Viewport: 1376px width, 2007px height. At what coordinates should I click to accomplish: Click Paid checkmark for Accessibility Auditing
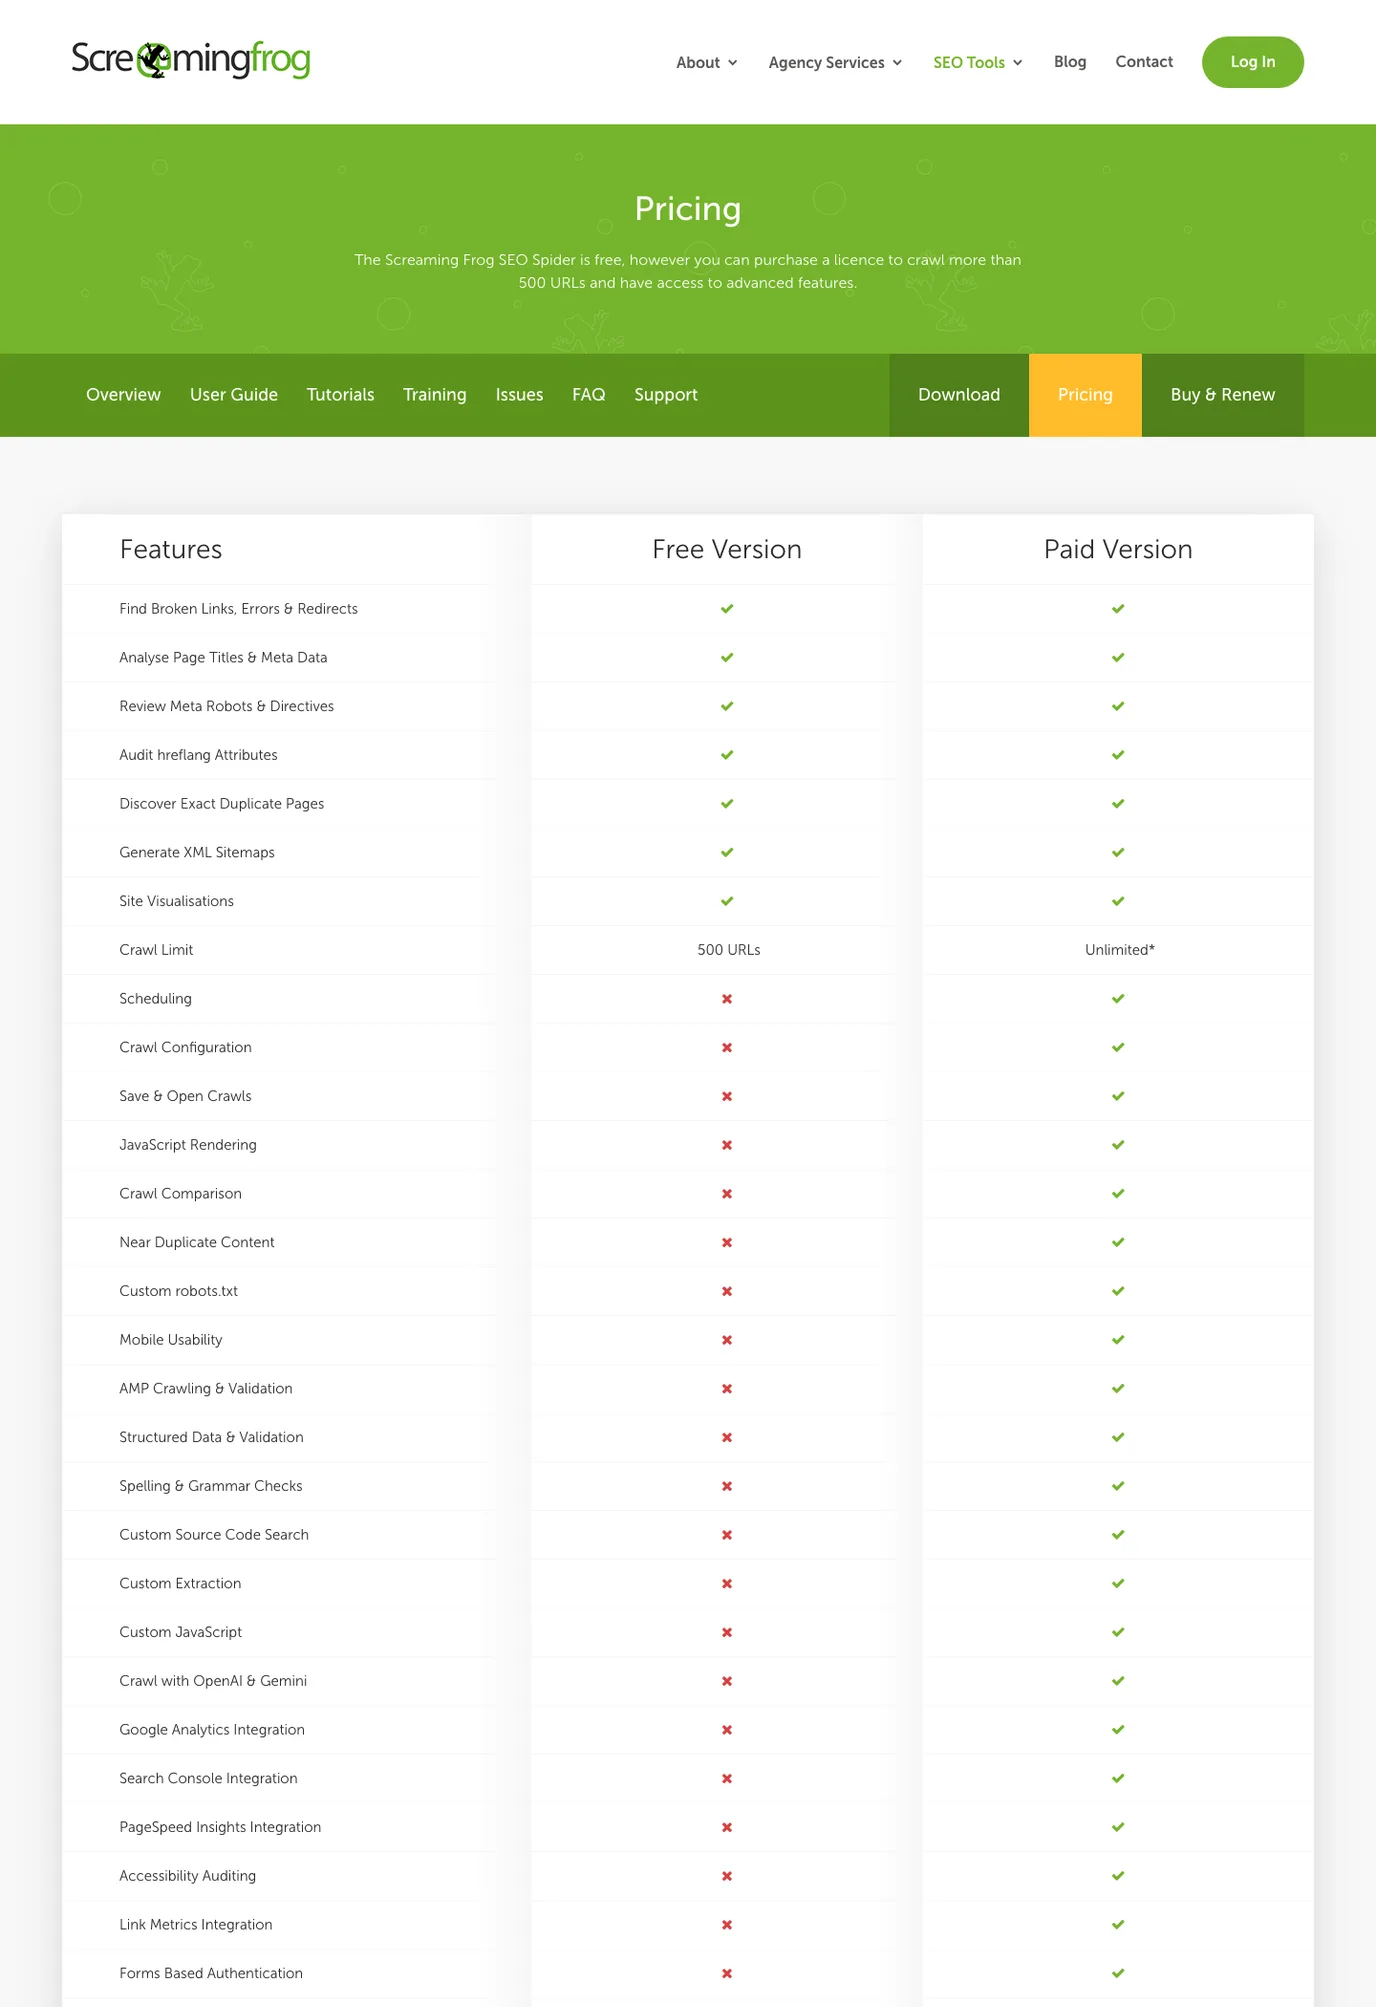[x=1118, y=1876]
